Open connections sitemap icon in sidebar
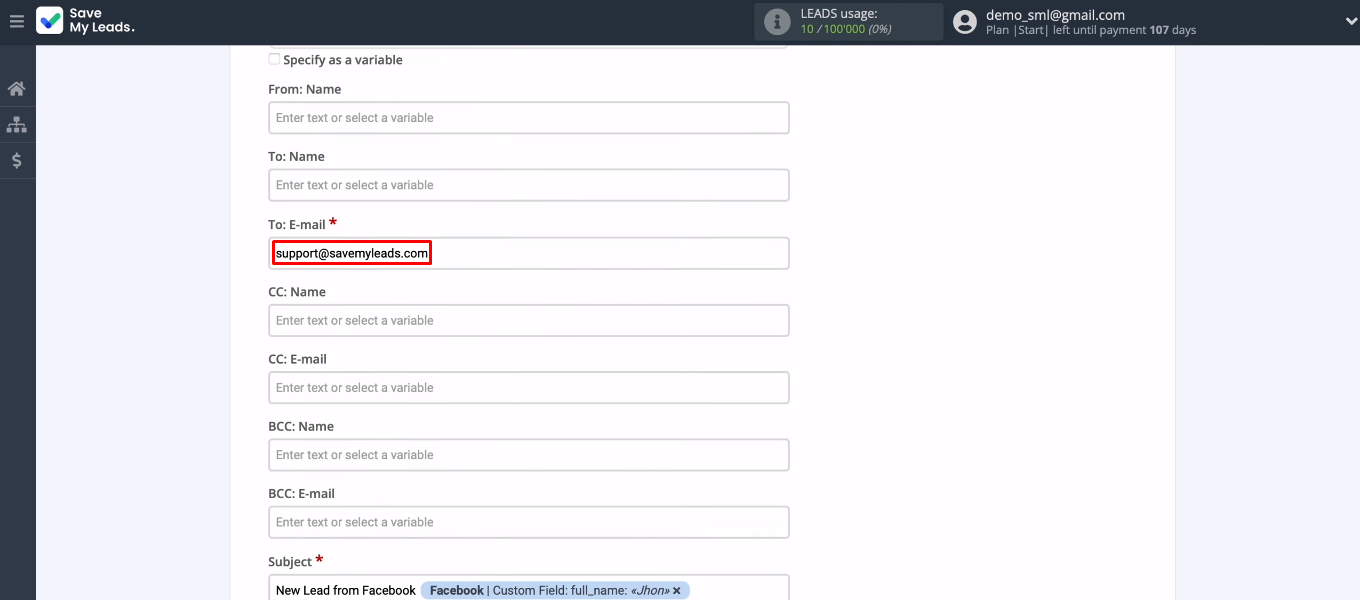This screenshot has width=1360, height=600. coord(17,125)
